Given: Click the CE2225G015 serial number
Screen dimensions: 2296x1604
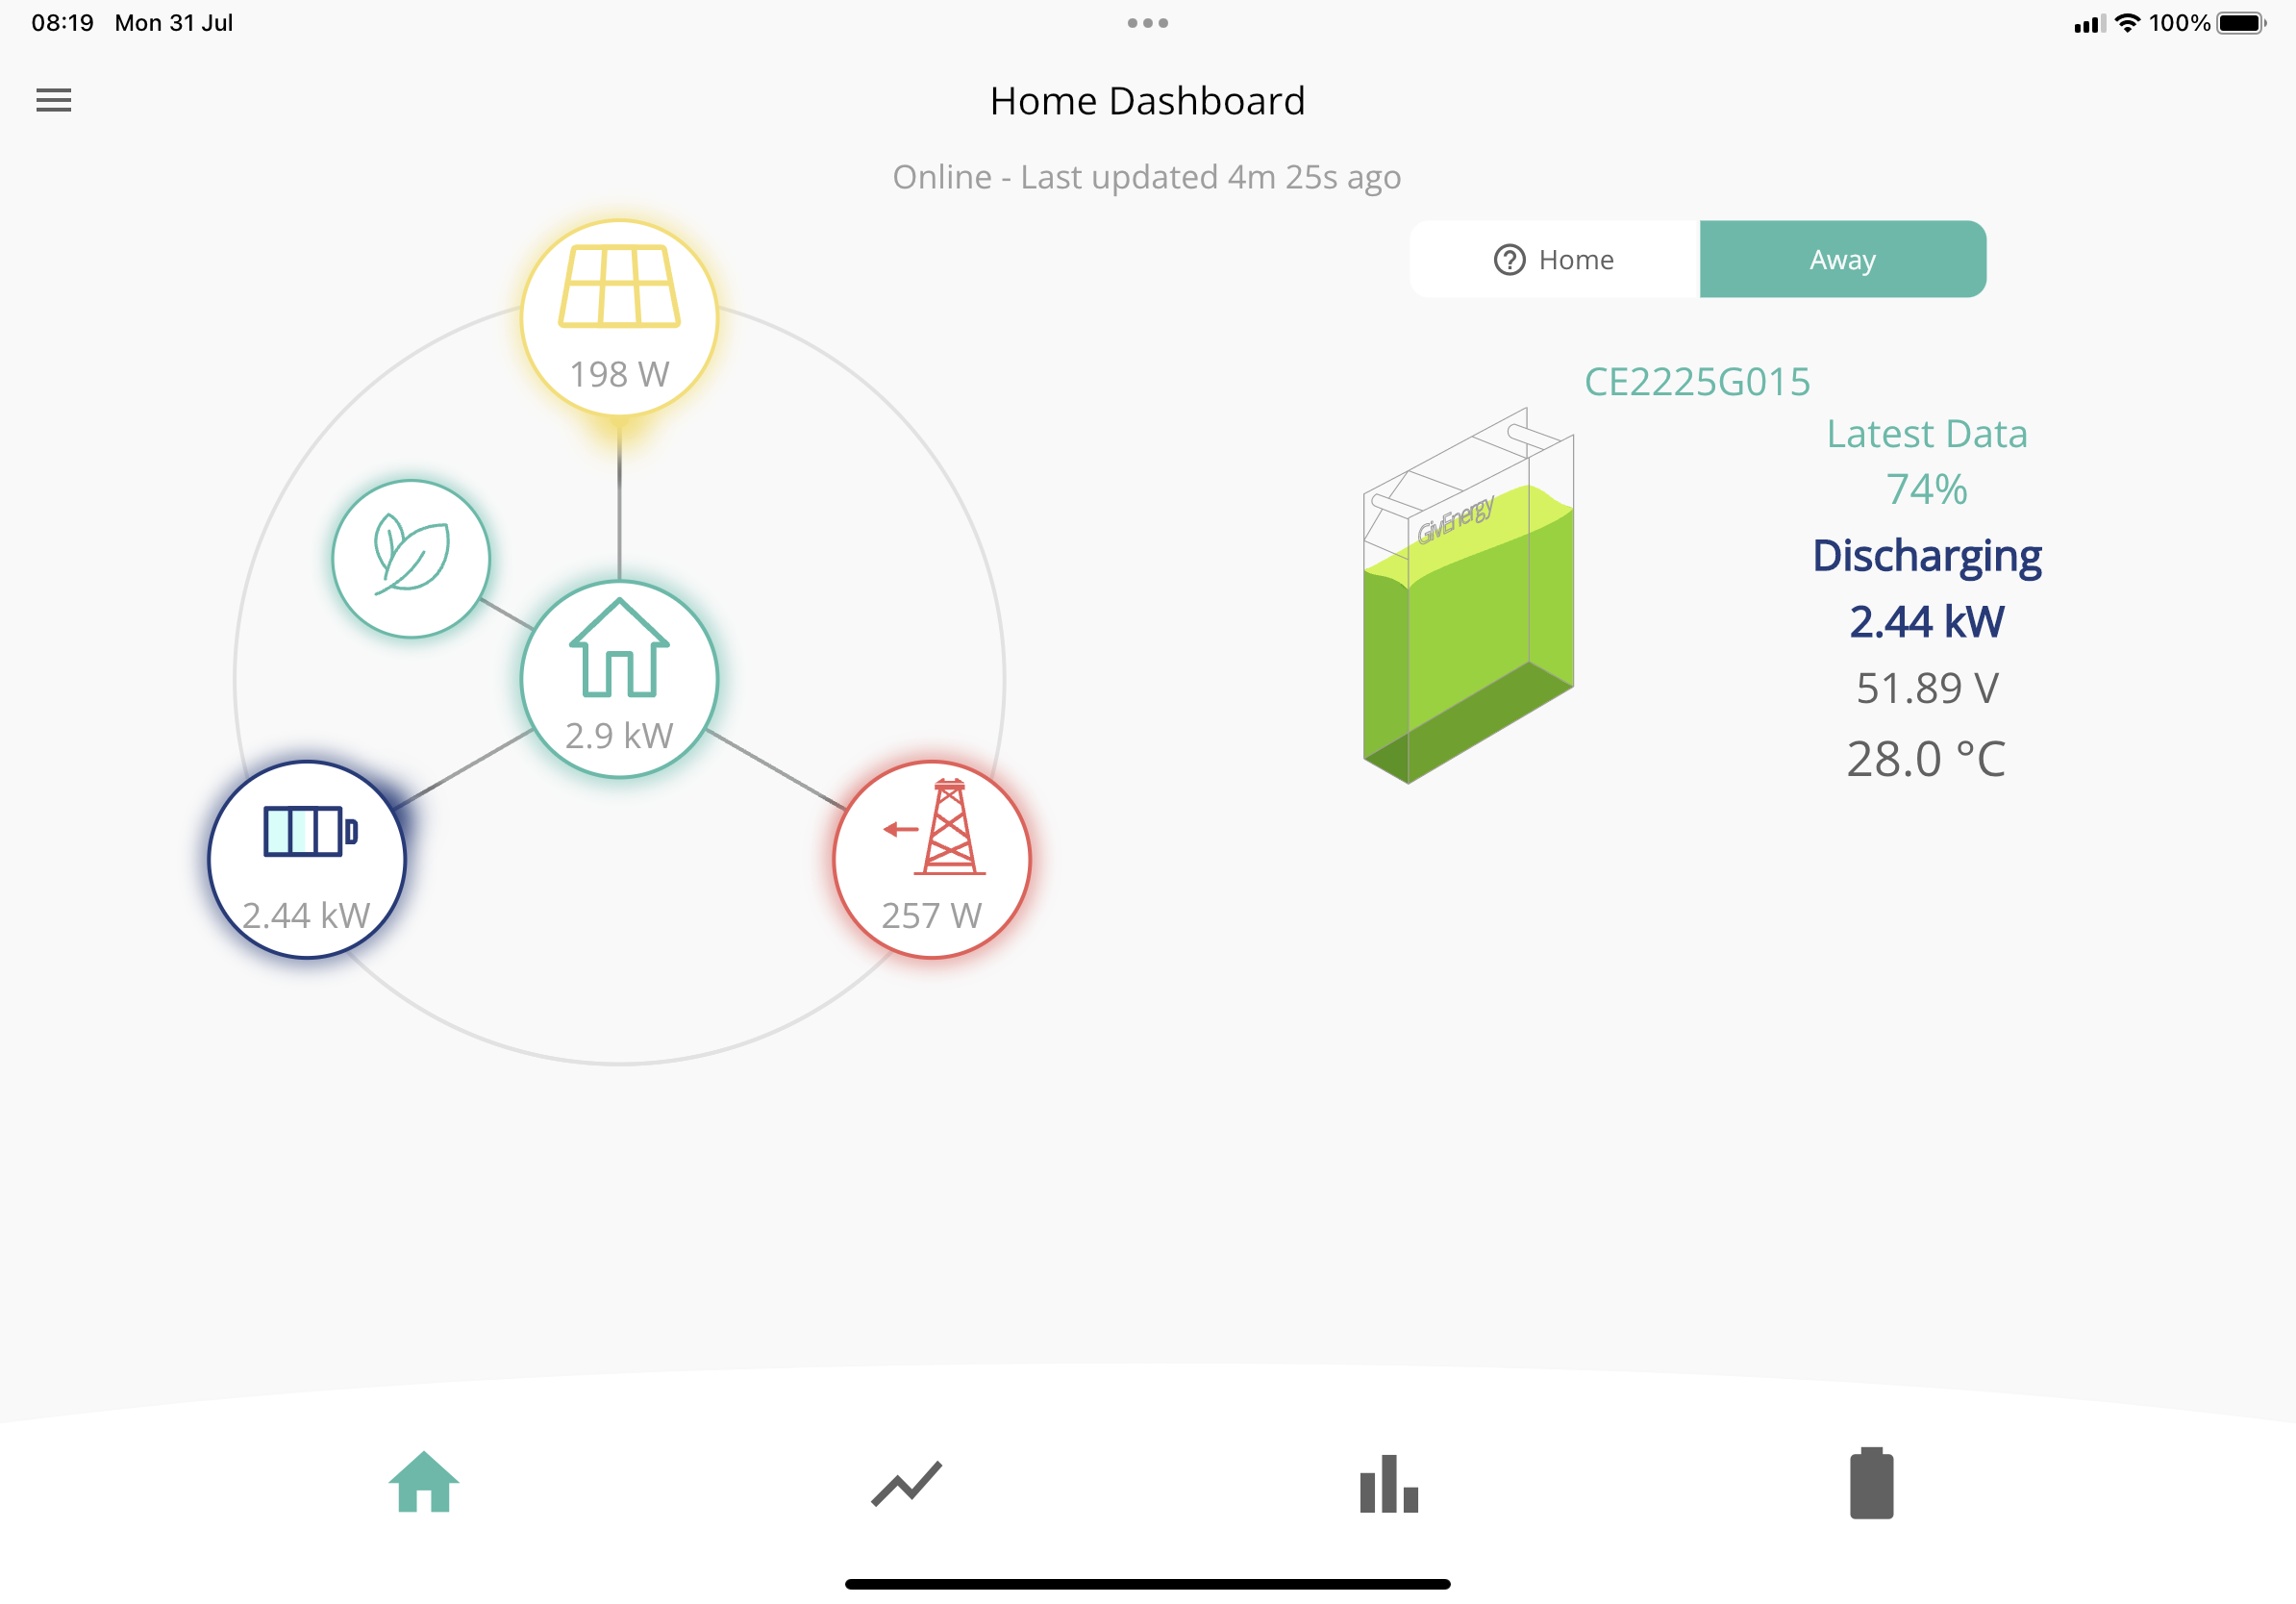Looking at the screenshot, I should coord(1697,382).
